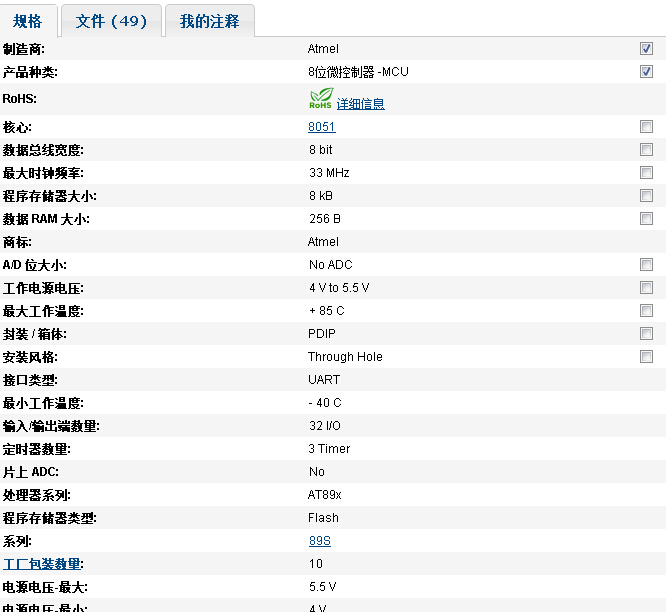Viewport: 666px width, 612px height.
Task: Click the 256 B value
Action: (x=325, y=219)
